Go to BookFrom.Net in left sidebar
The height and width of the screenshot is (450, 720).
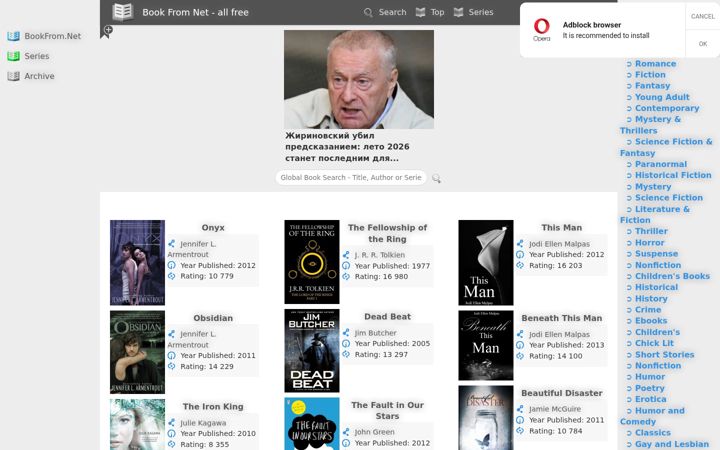click(52, 36)
